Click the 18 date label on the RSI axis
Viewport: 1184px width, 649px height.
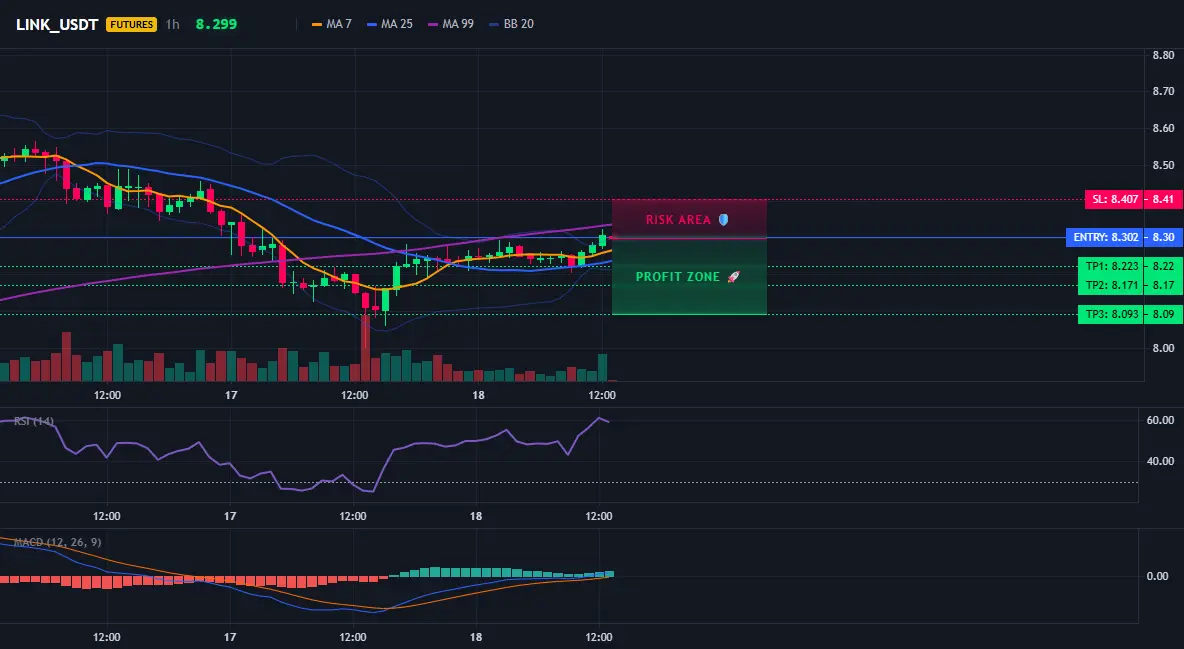click(x=476, y=516)
